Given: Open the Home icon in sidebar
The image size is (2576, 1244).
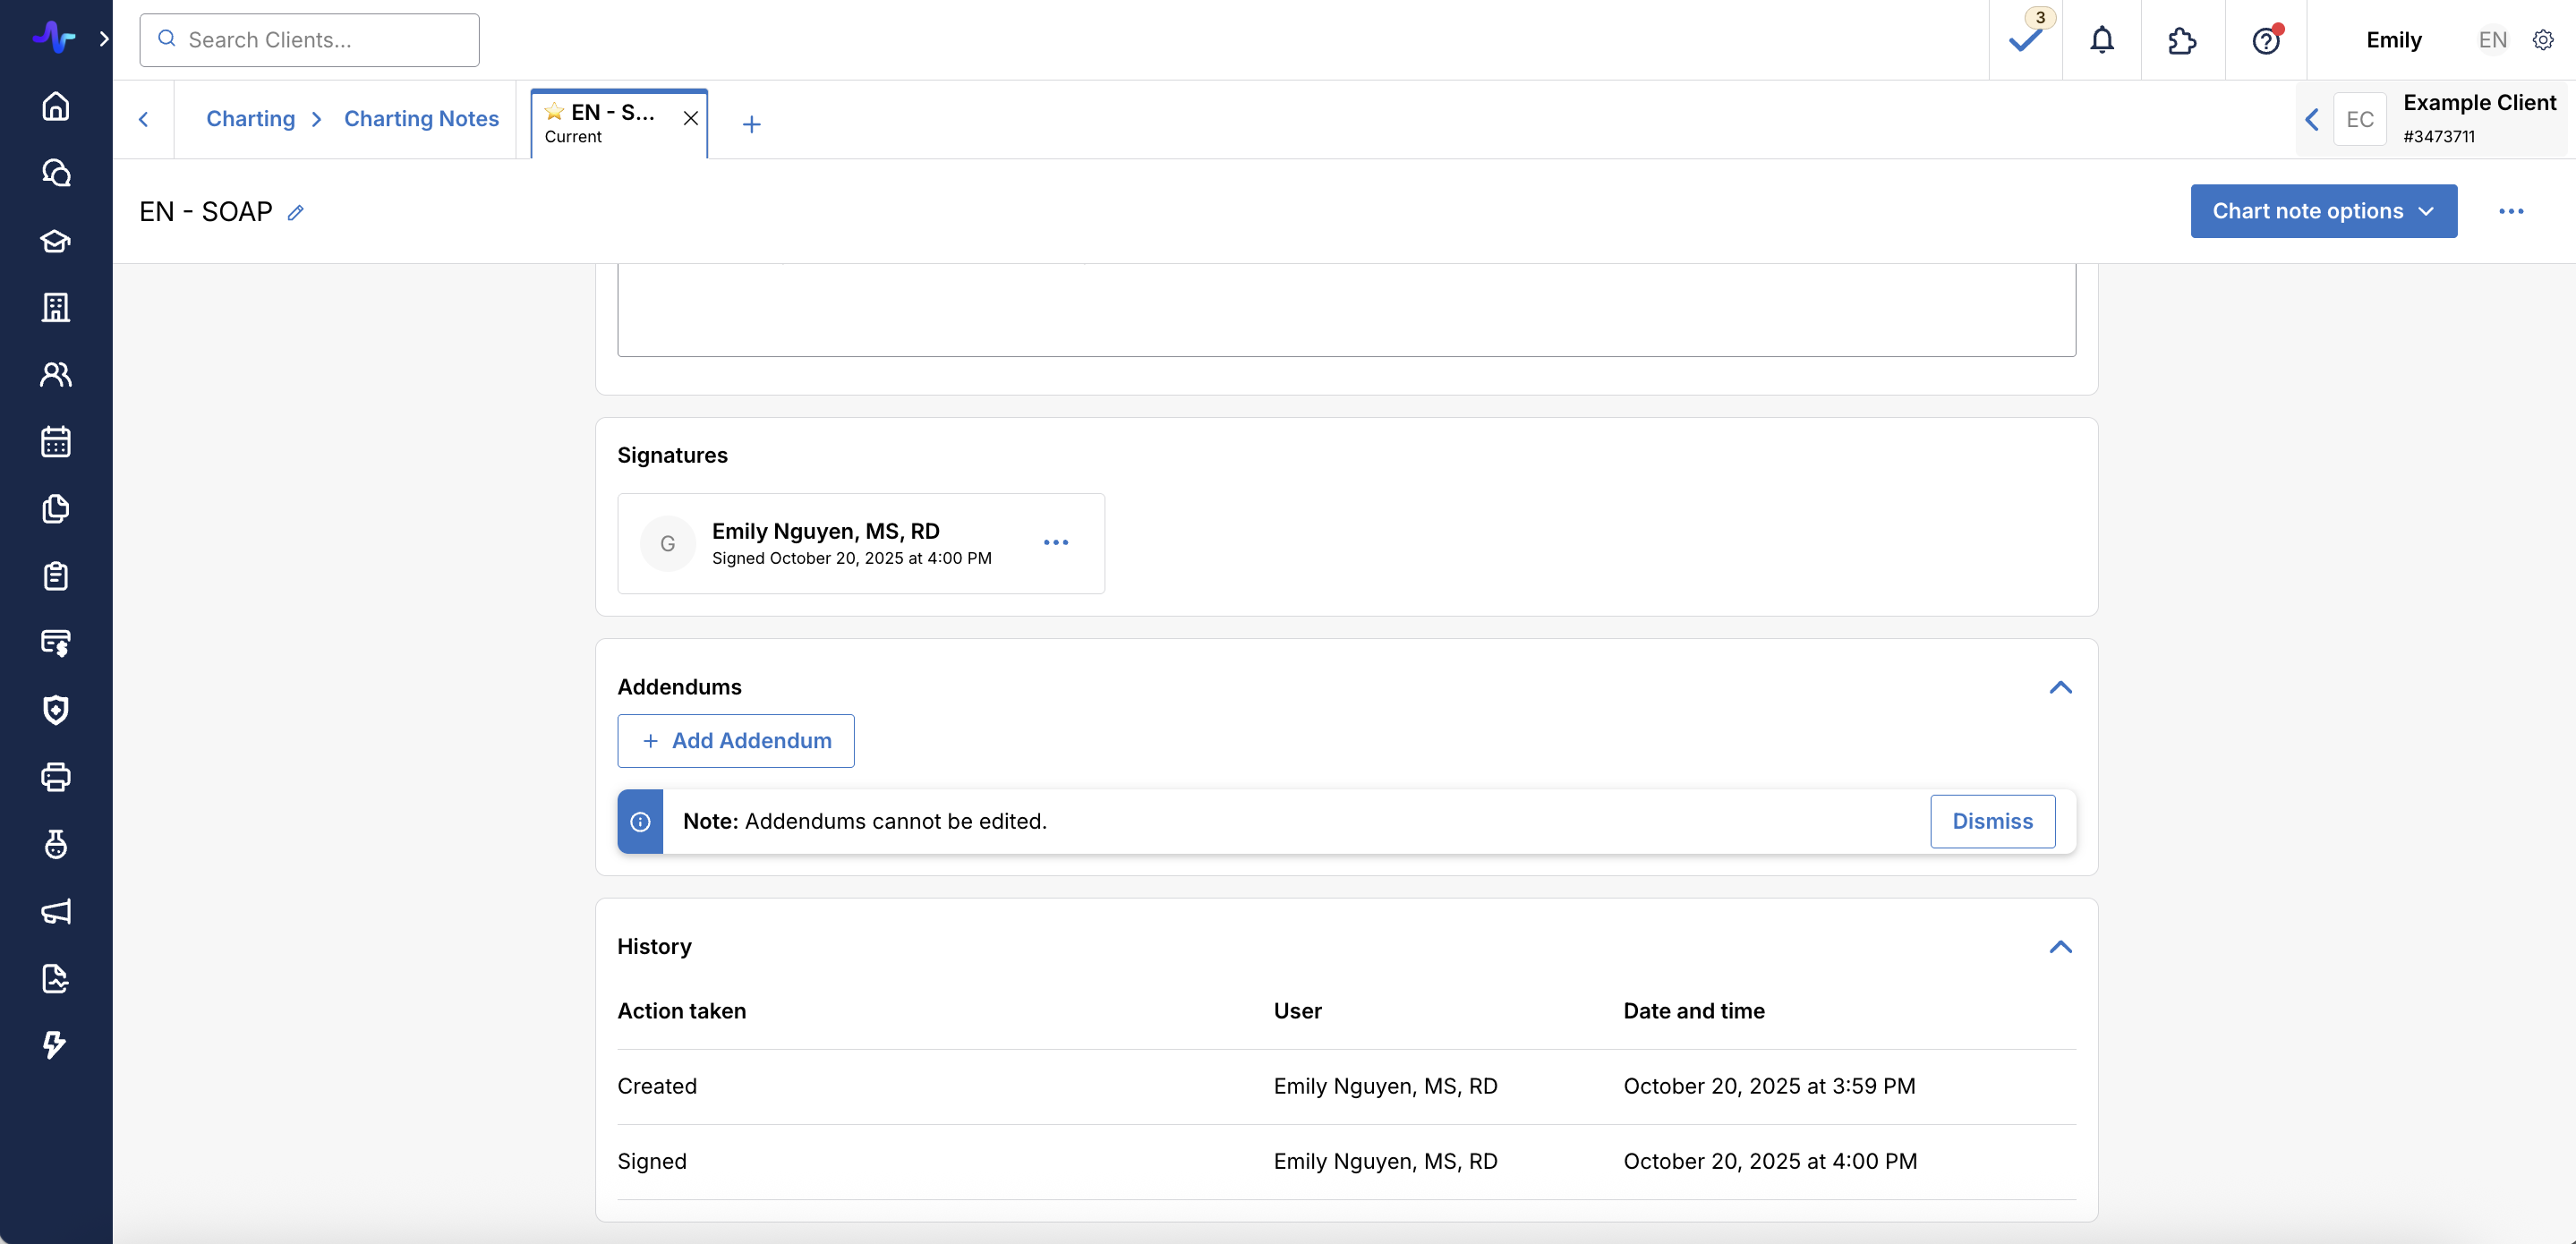Looking at the screenshot, I should click(56, 106).
